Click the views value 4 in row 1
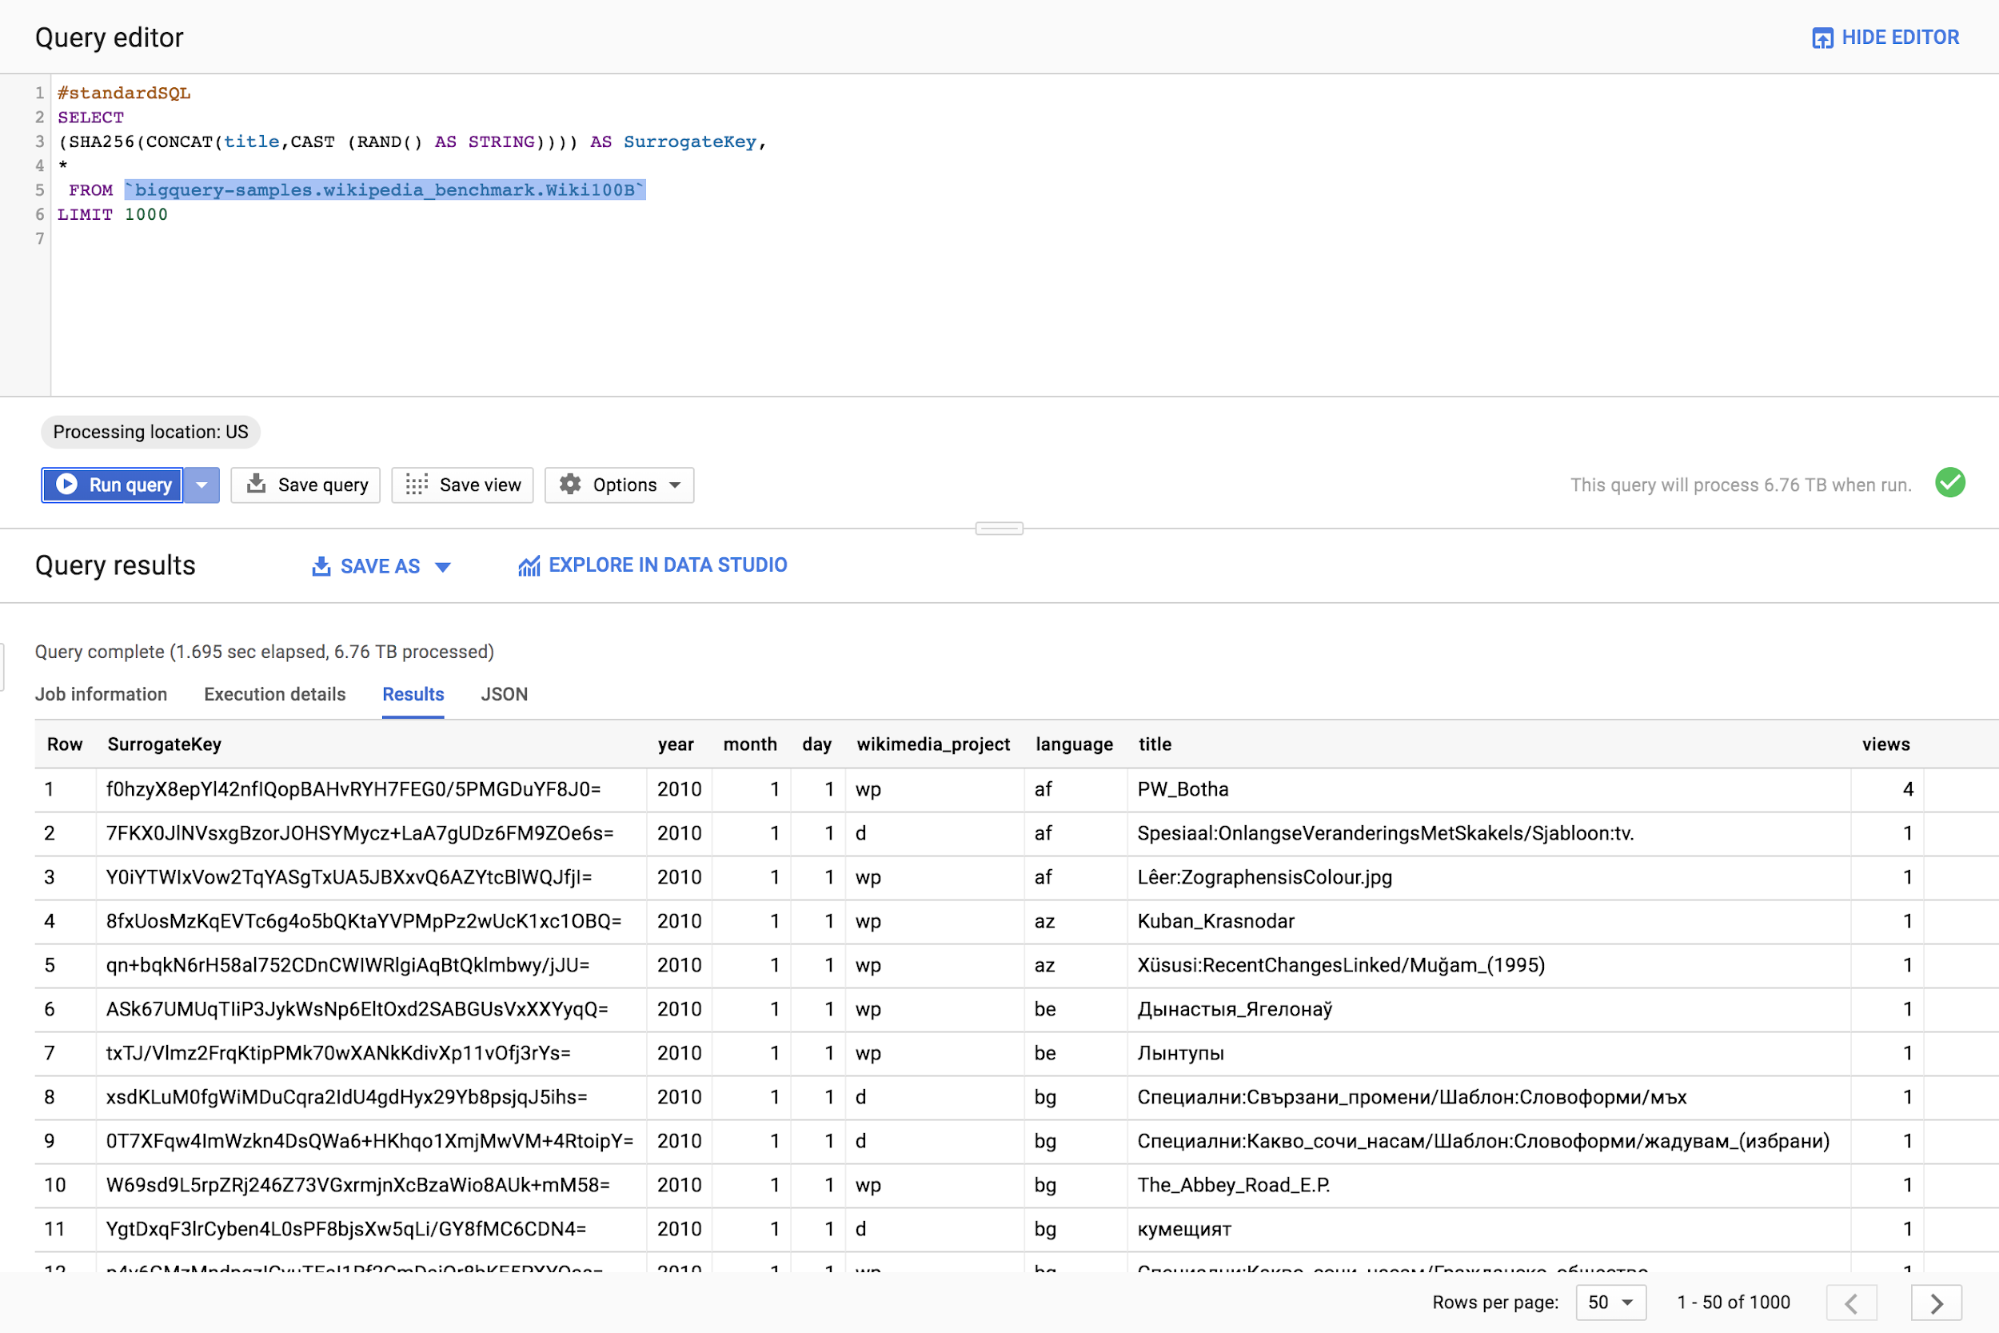The height and width of the screenshot is (1333, 1999). [x=1907, y=789]
